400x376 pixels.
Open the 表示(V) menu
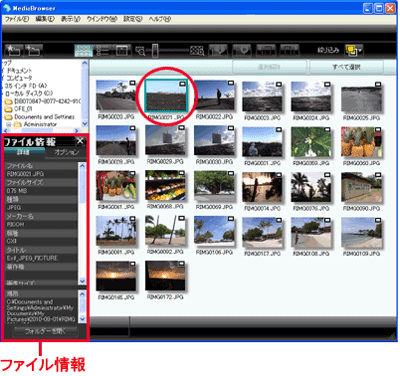coord(70,19)
